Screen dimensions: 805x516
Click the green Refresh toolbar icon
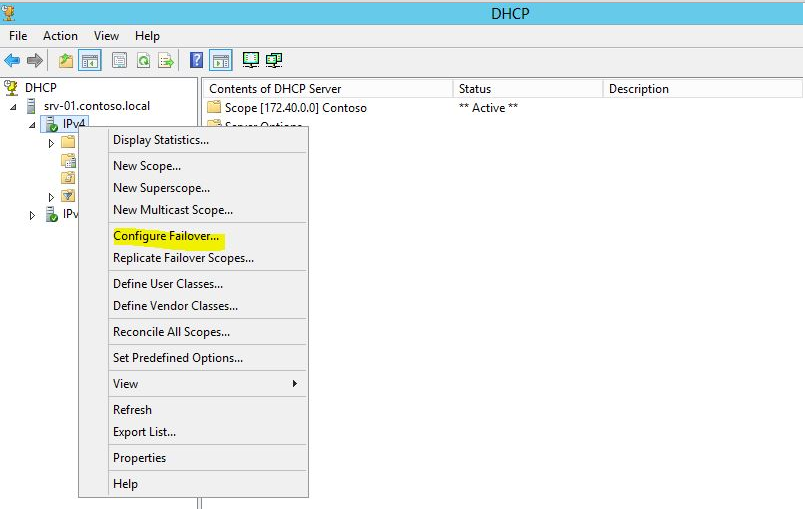pyautogui.click(x=143, y=60)
